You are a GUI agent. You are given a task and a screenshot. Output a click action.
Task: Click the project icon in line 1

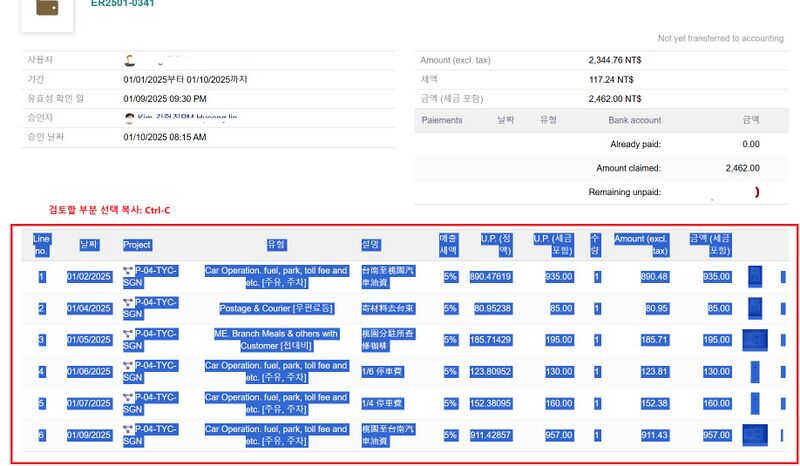pyautogui.click(x=128, y=270)
